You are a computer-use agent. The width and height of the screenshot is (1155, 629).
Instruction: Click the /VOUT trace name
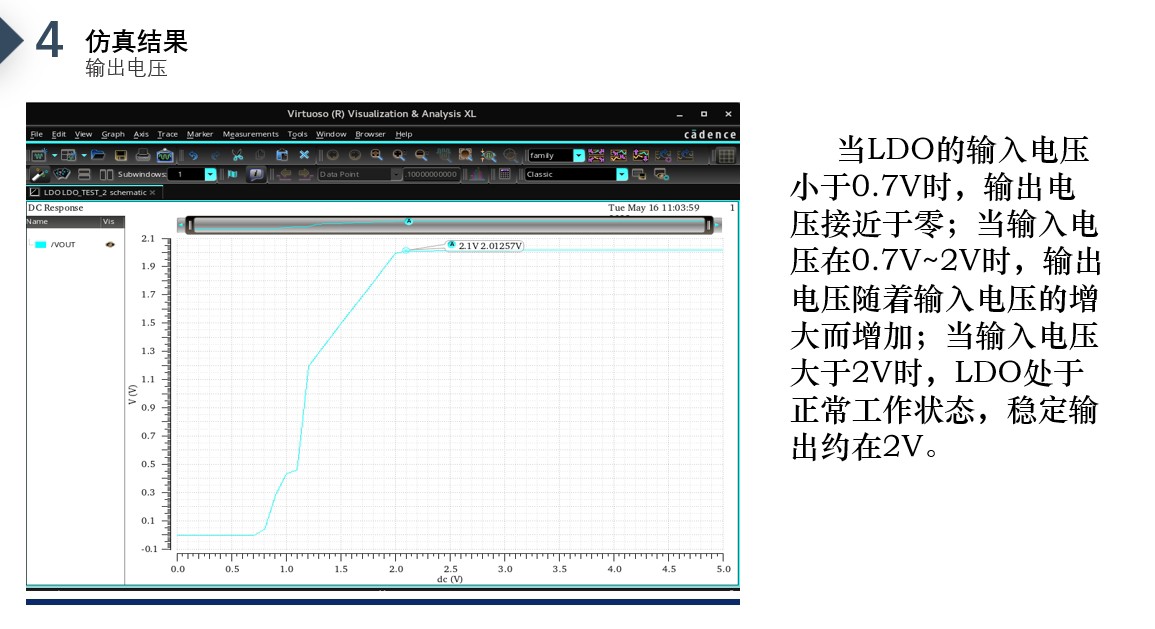63,245
